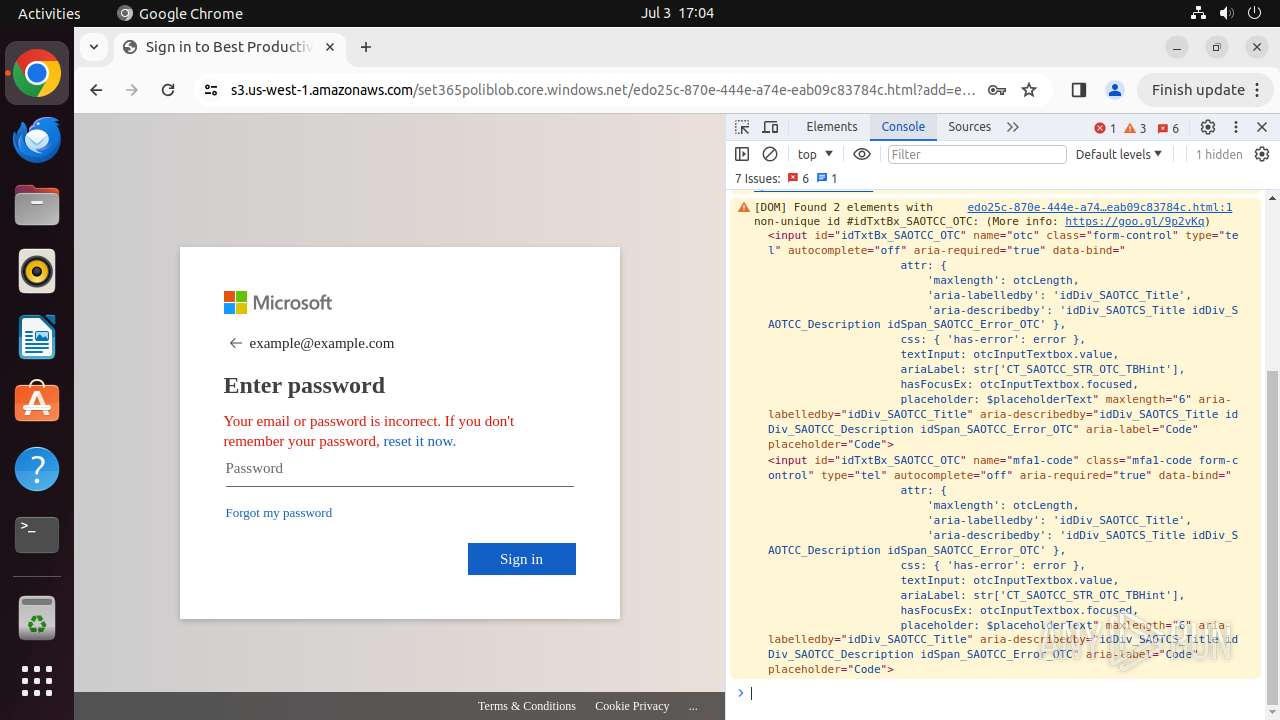
Task: Toggle the device toolbar icon in DevTools
Action: pyautogui.click(x=770, y=127)
